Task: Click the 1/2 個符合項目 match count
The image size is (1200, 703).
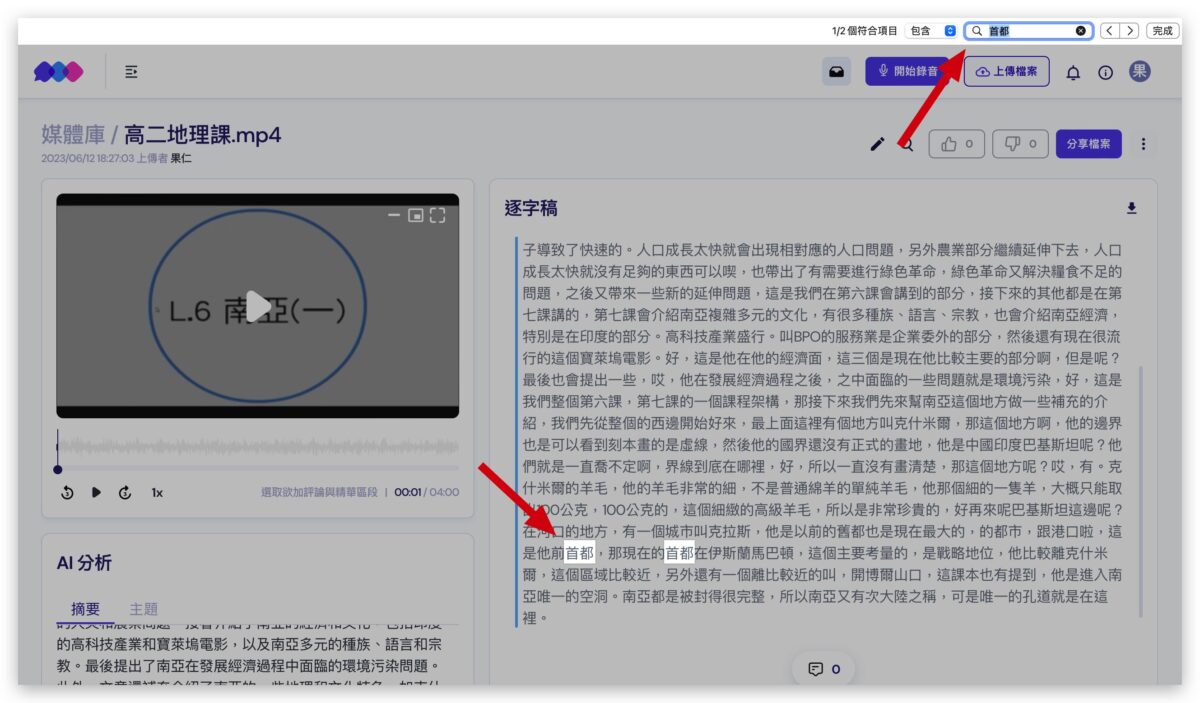Action: pyautogui.click(x=864, y=31)
